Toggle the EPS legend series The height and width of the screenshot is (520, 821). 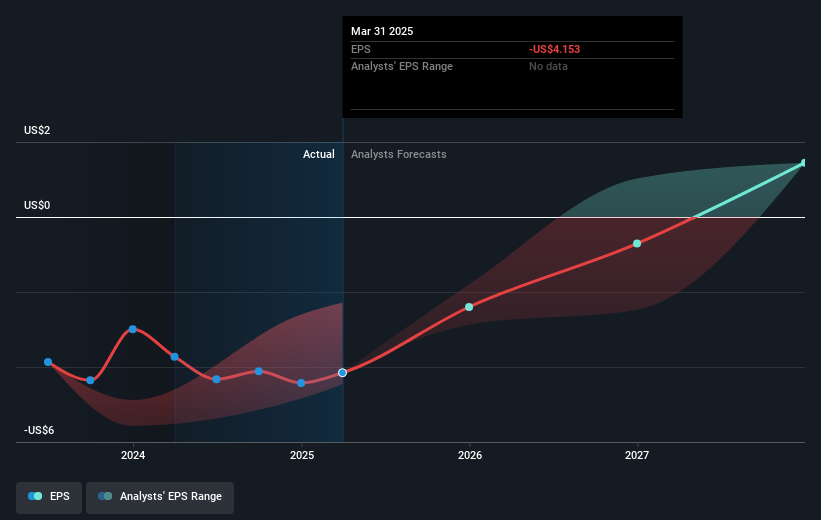click(x=49, y=497)
